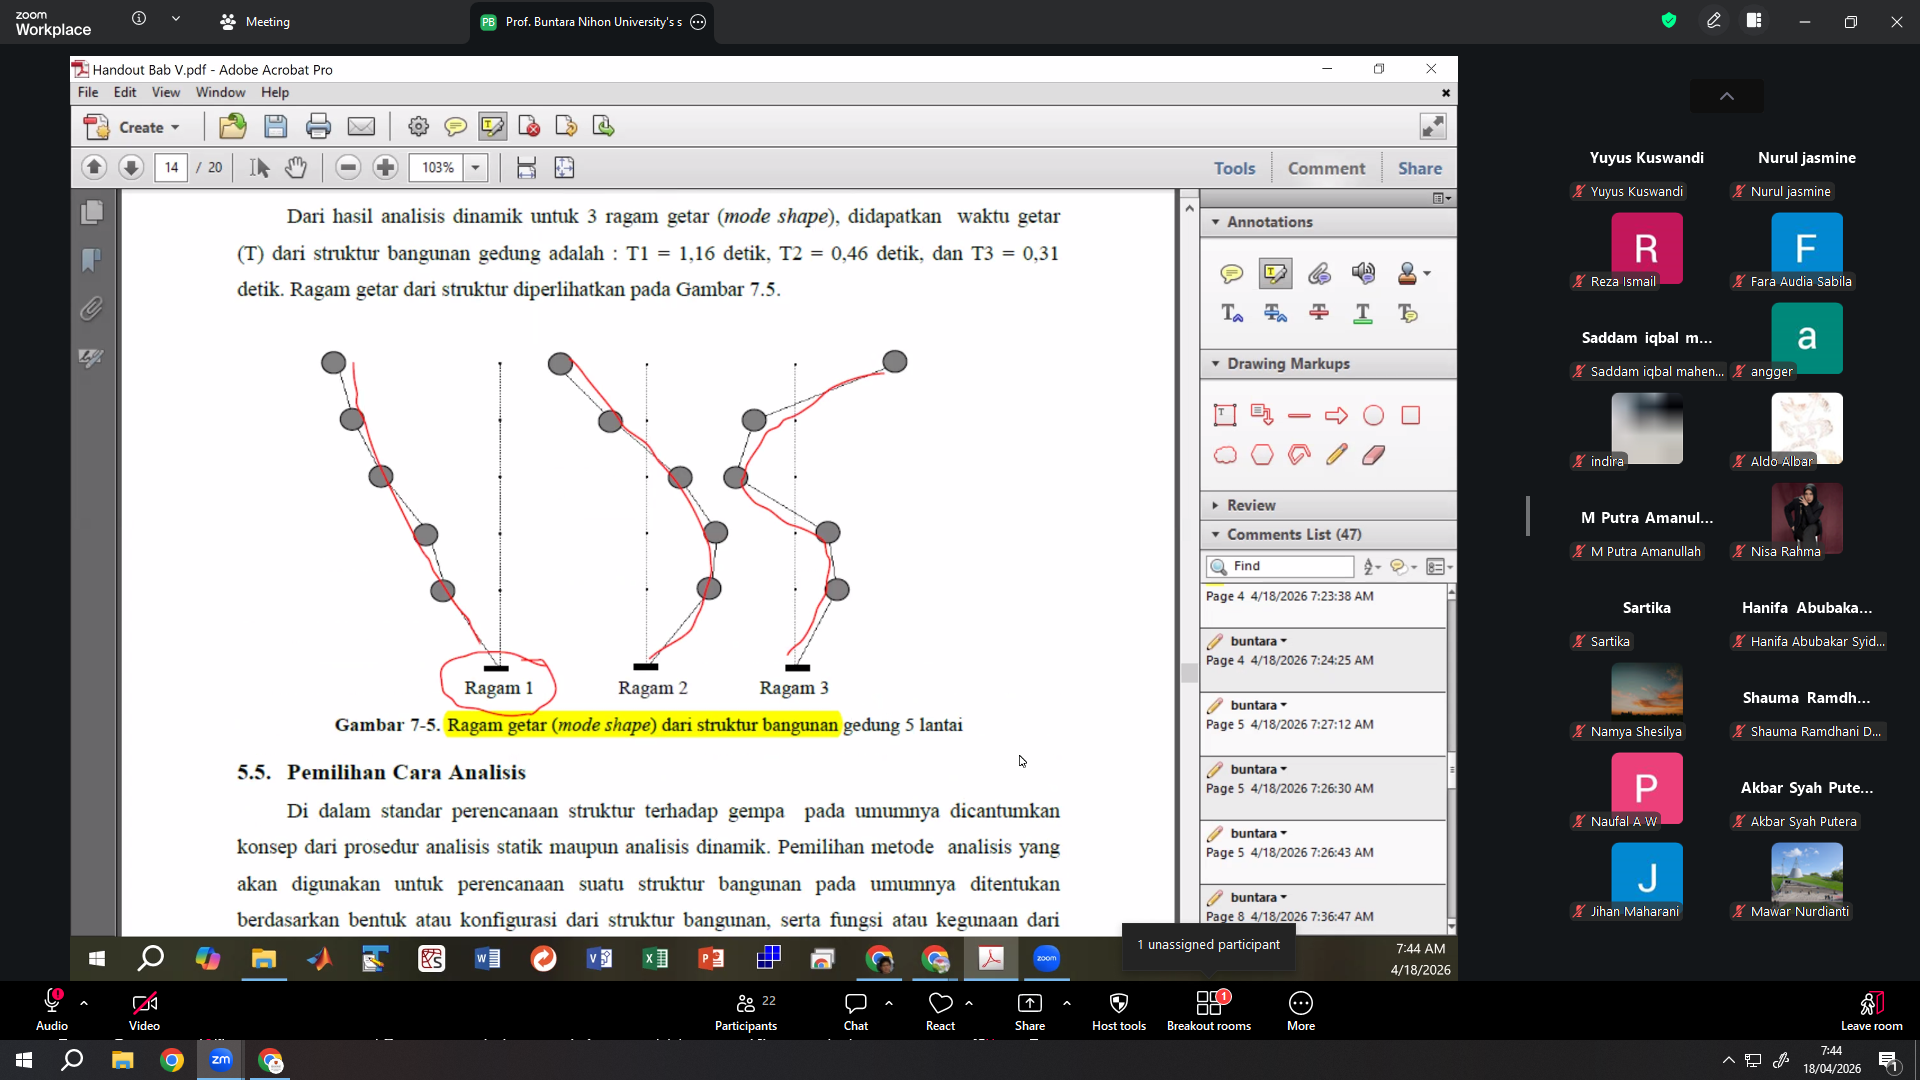Select the Arrow drawing tool
The image size is (1920, 1080).
click(x=1336, y=415)
